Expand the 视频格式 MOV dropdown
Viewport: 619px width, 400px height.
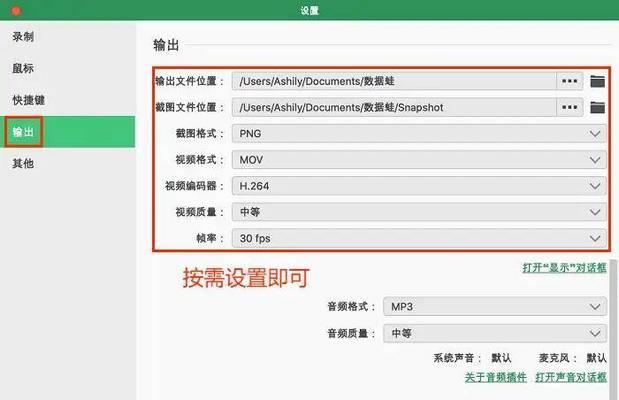(x=419, y=160)
